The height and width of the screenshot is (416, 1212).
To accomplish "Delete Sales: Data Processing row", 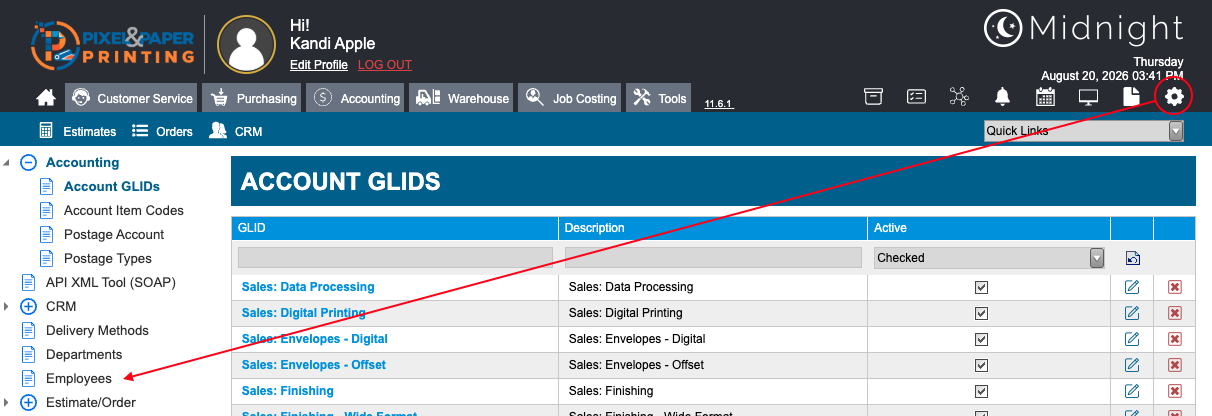I will [x=1175, y=287].
